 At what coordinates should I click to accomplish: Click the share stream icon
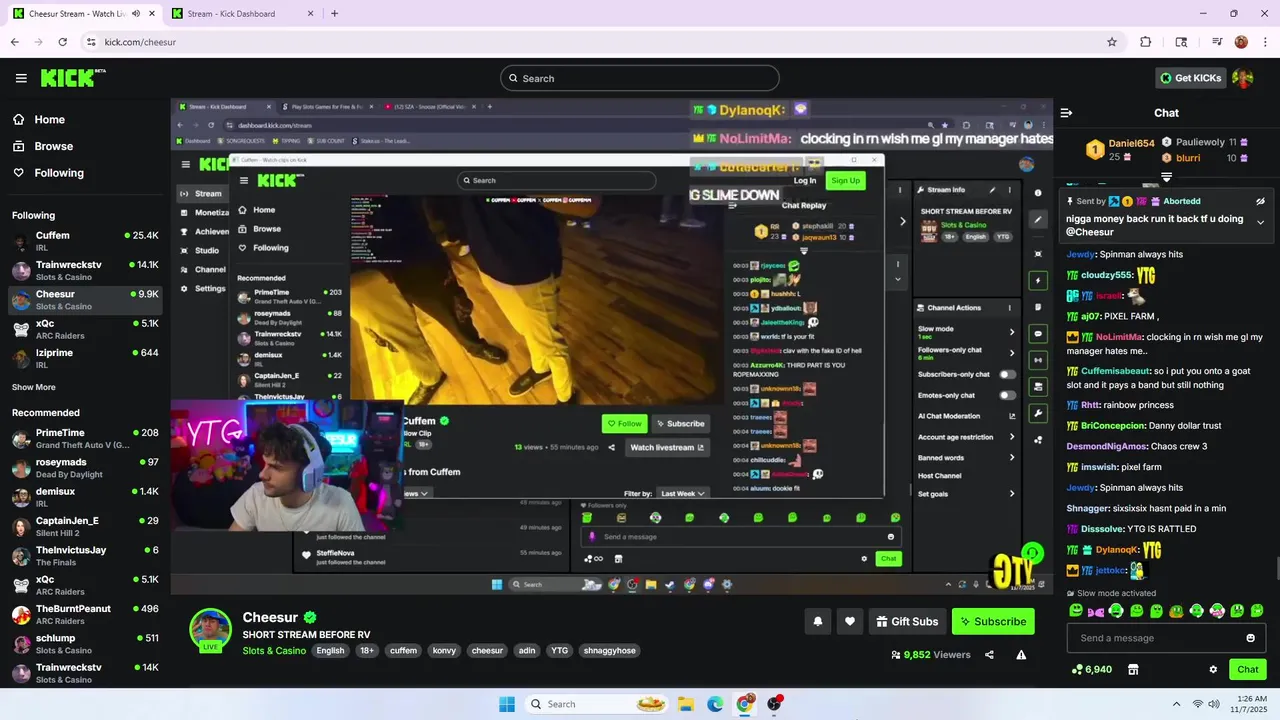pyautogui.click(x=989, y=655)
